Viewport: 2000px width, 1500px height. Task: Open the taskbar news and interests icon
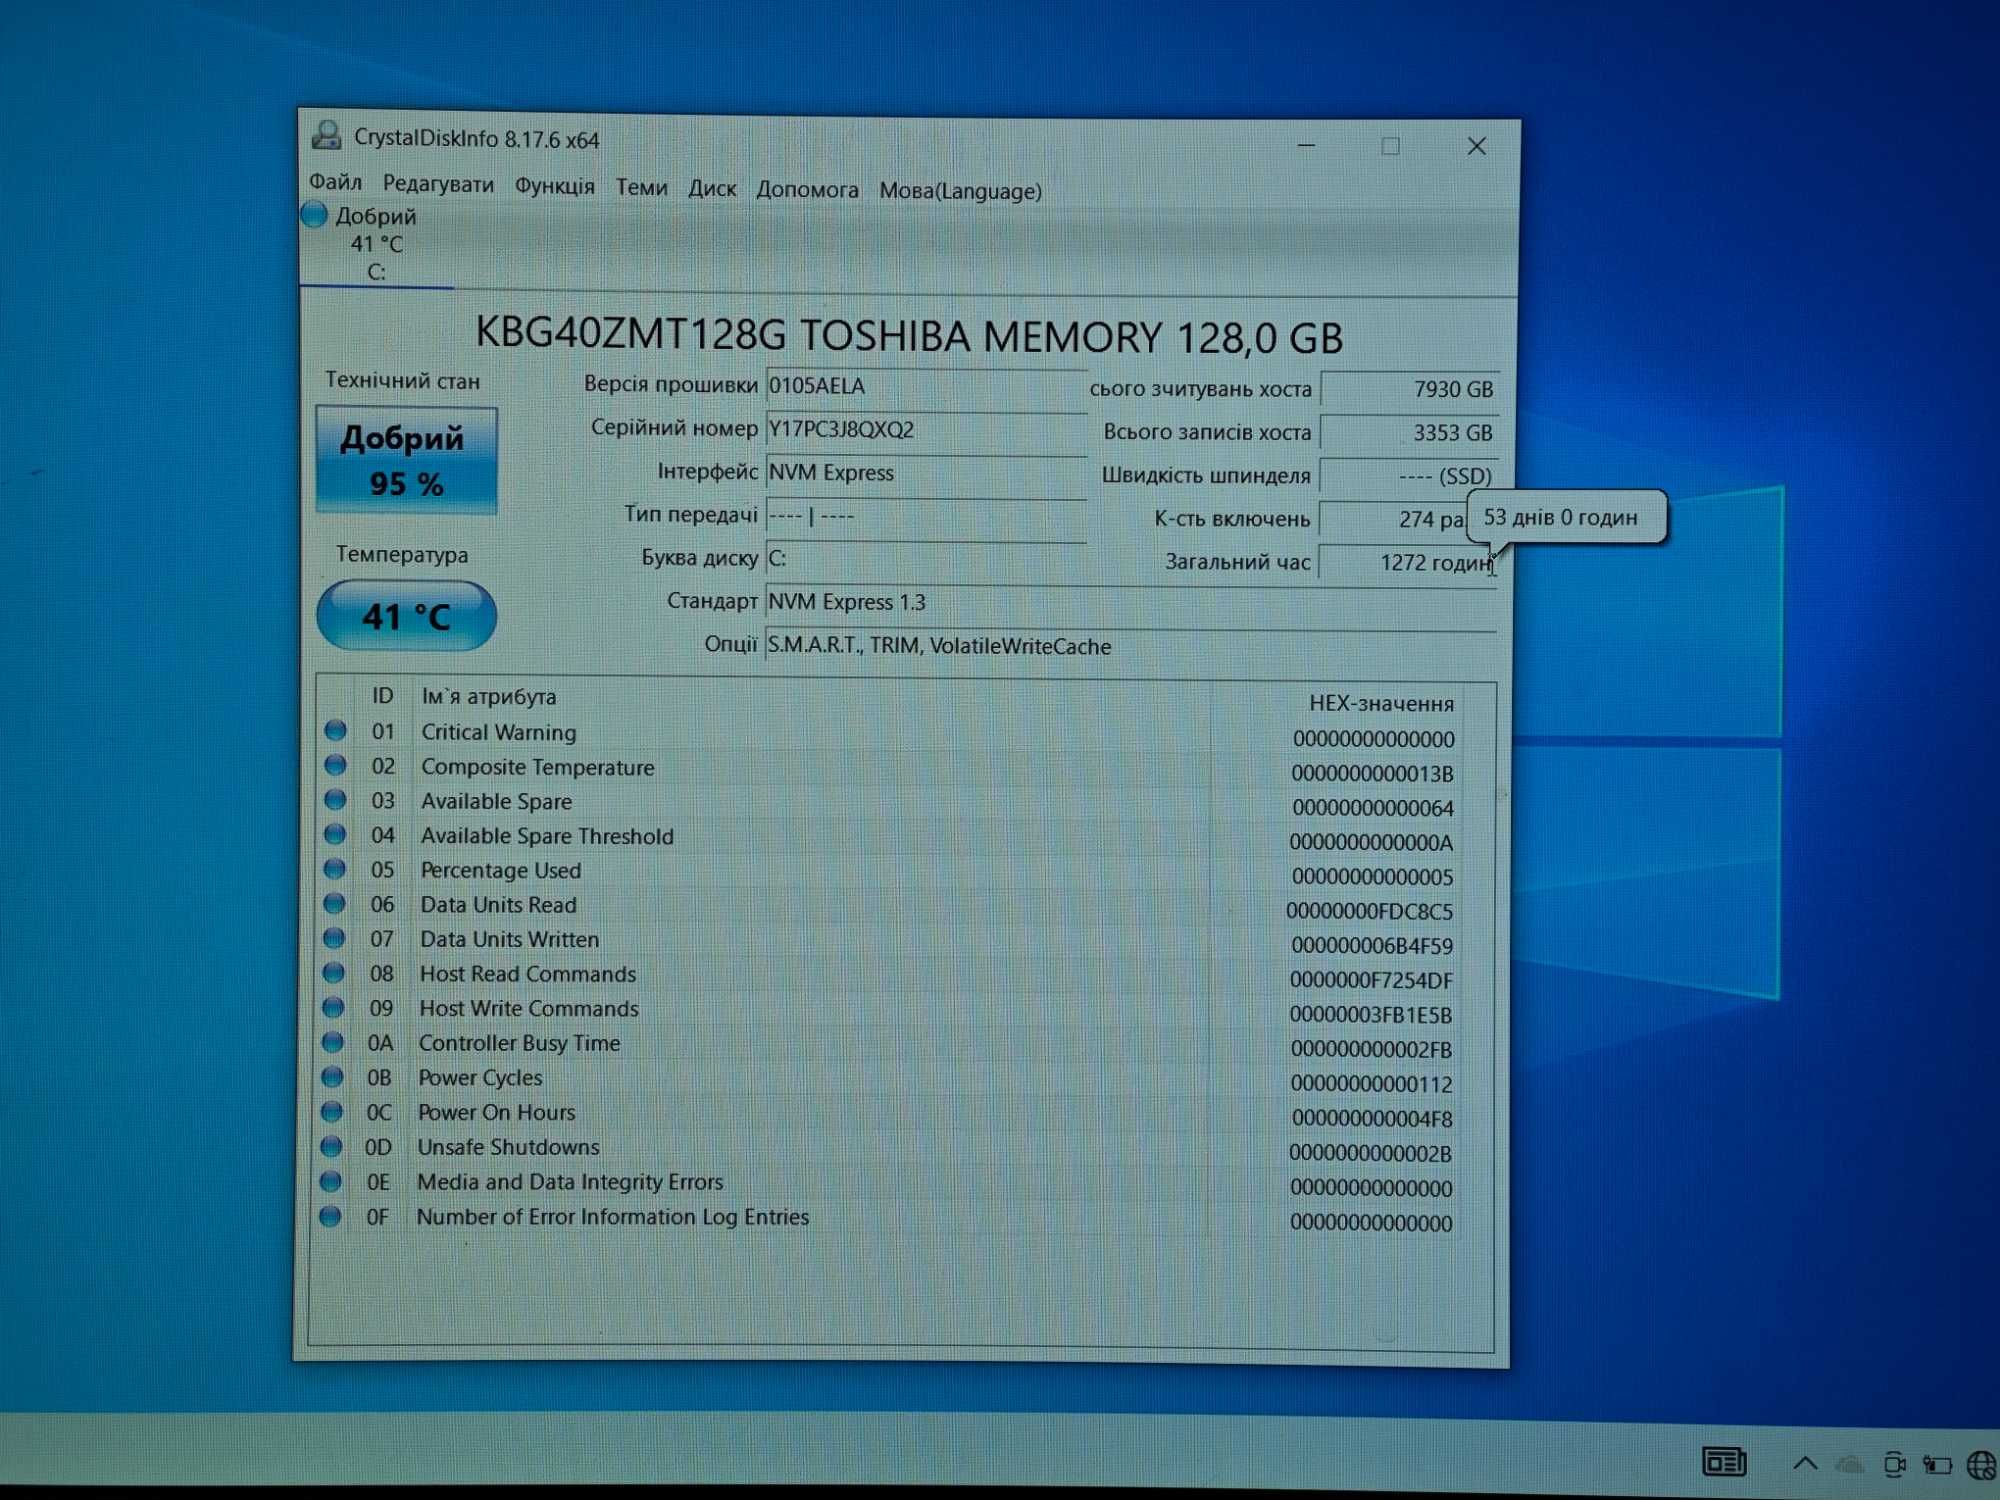click(1724, 1463)
